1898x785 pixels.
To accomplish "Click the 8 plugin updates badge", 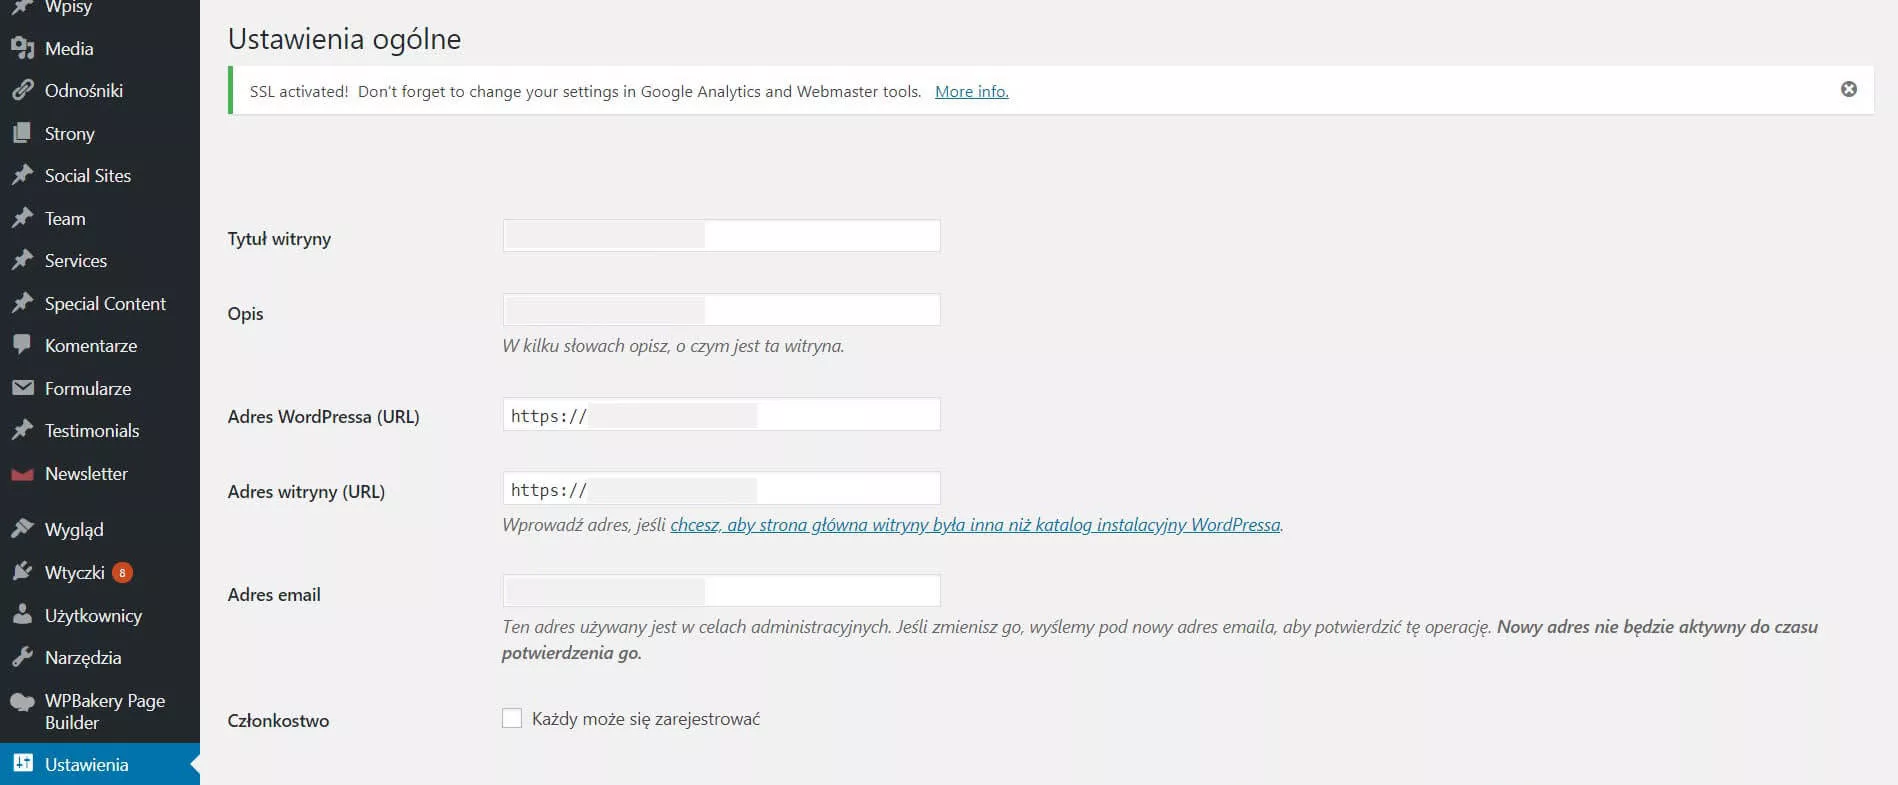I will (122, 572).
